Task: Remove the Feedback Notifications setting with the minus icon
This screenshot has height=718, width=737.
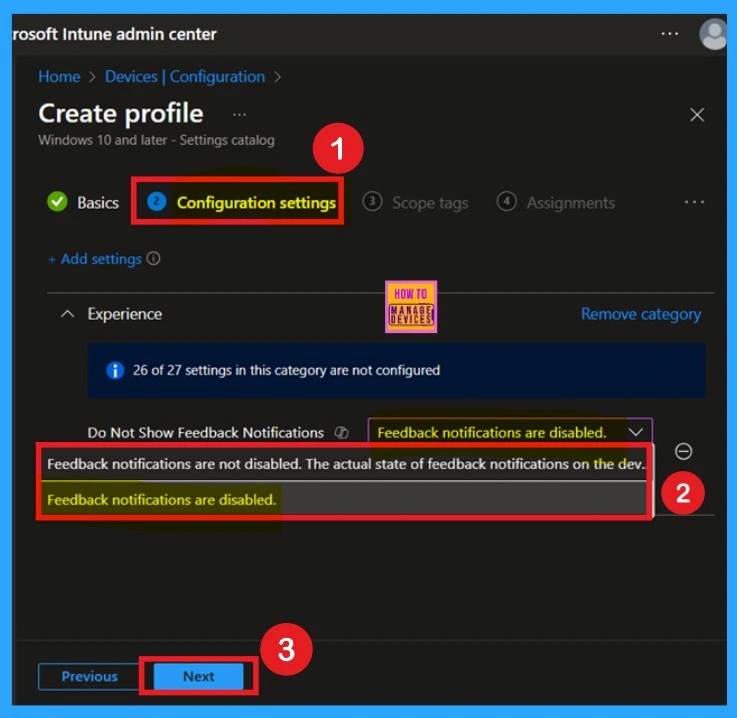Action: tap(683, 451)
